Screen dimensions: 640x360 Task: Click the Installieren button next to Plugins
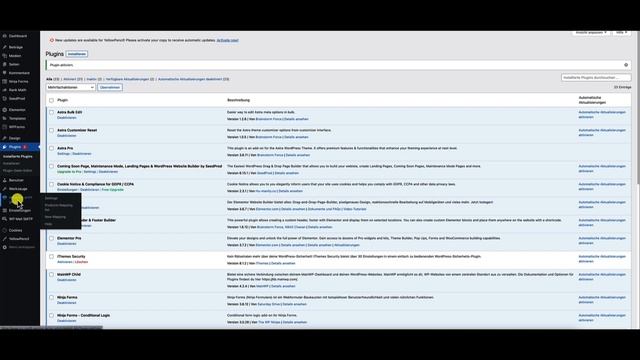[x=77, y=54]
